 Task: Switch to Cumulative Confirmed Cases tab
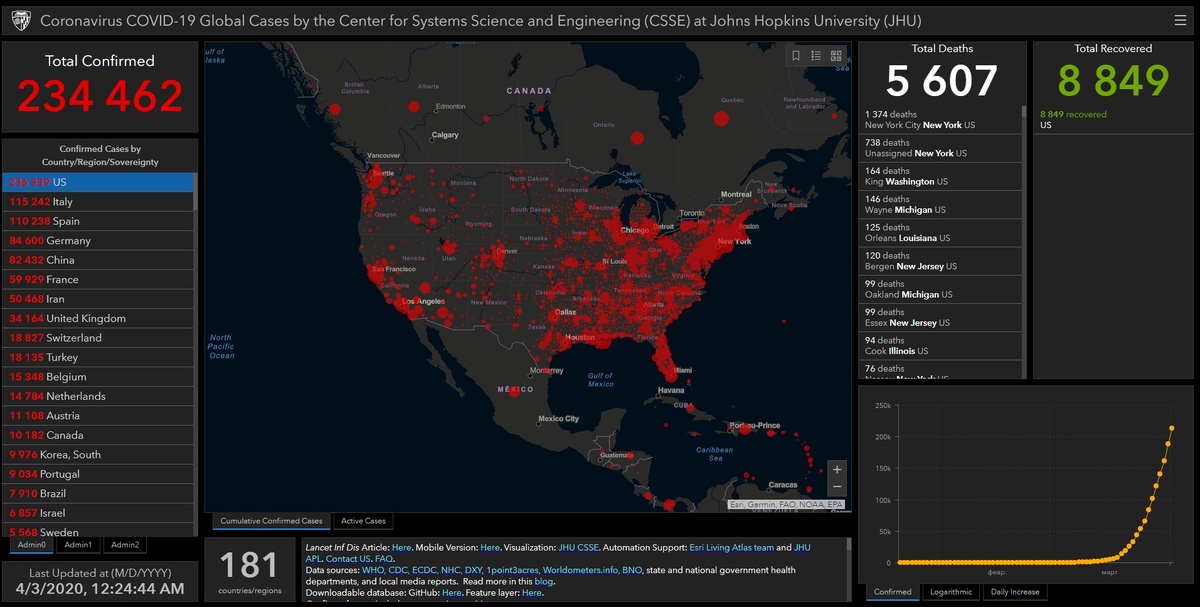click(272, 521)
